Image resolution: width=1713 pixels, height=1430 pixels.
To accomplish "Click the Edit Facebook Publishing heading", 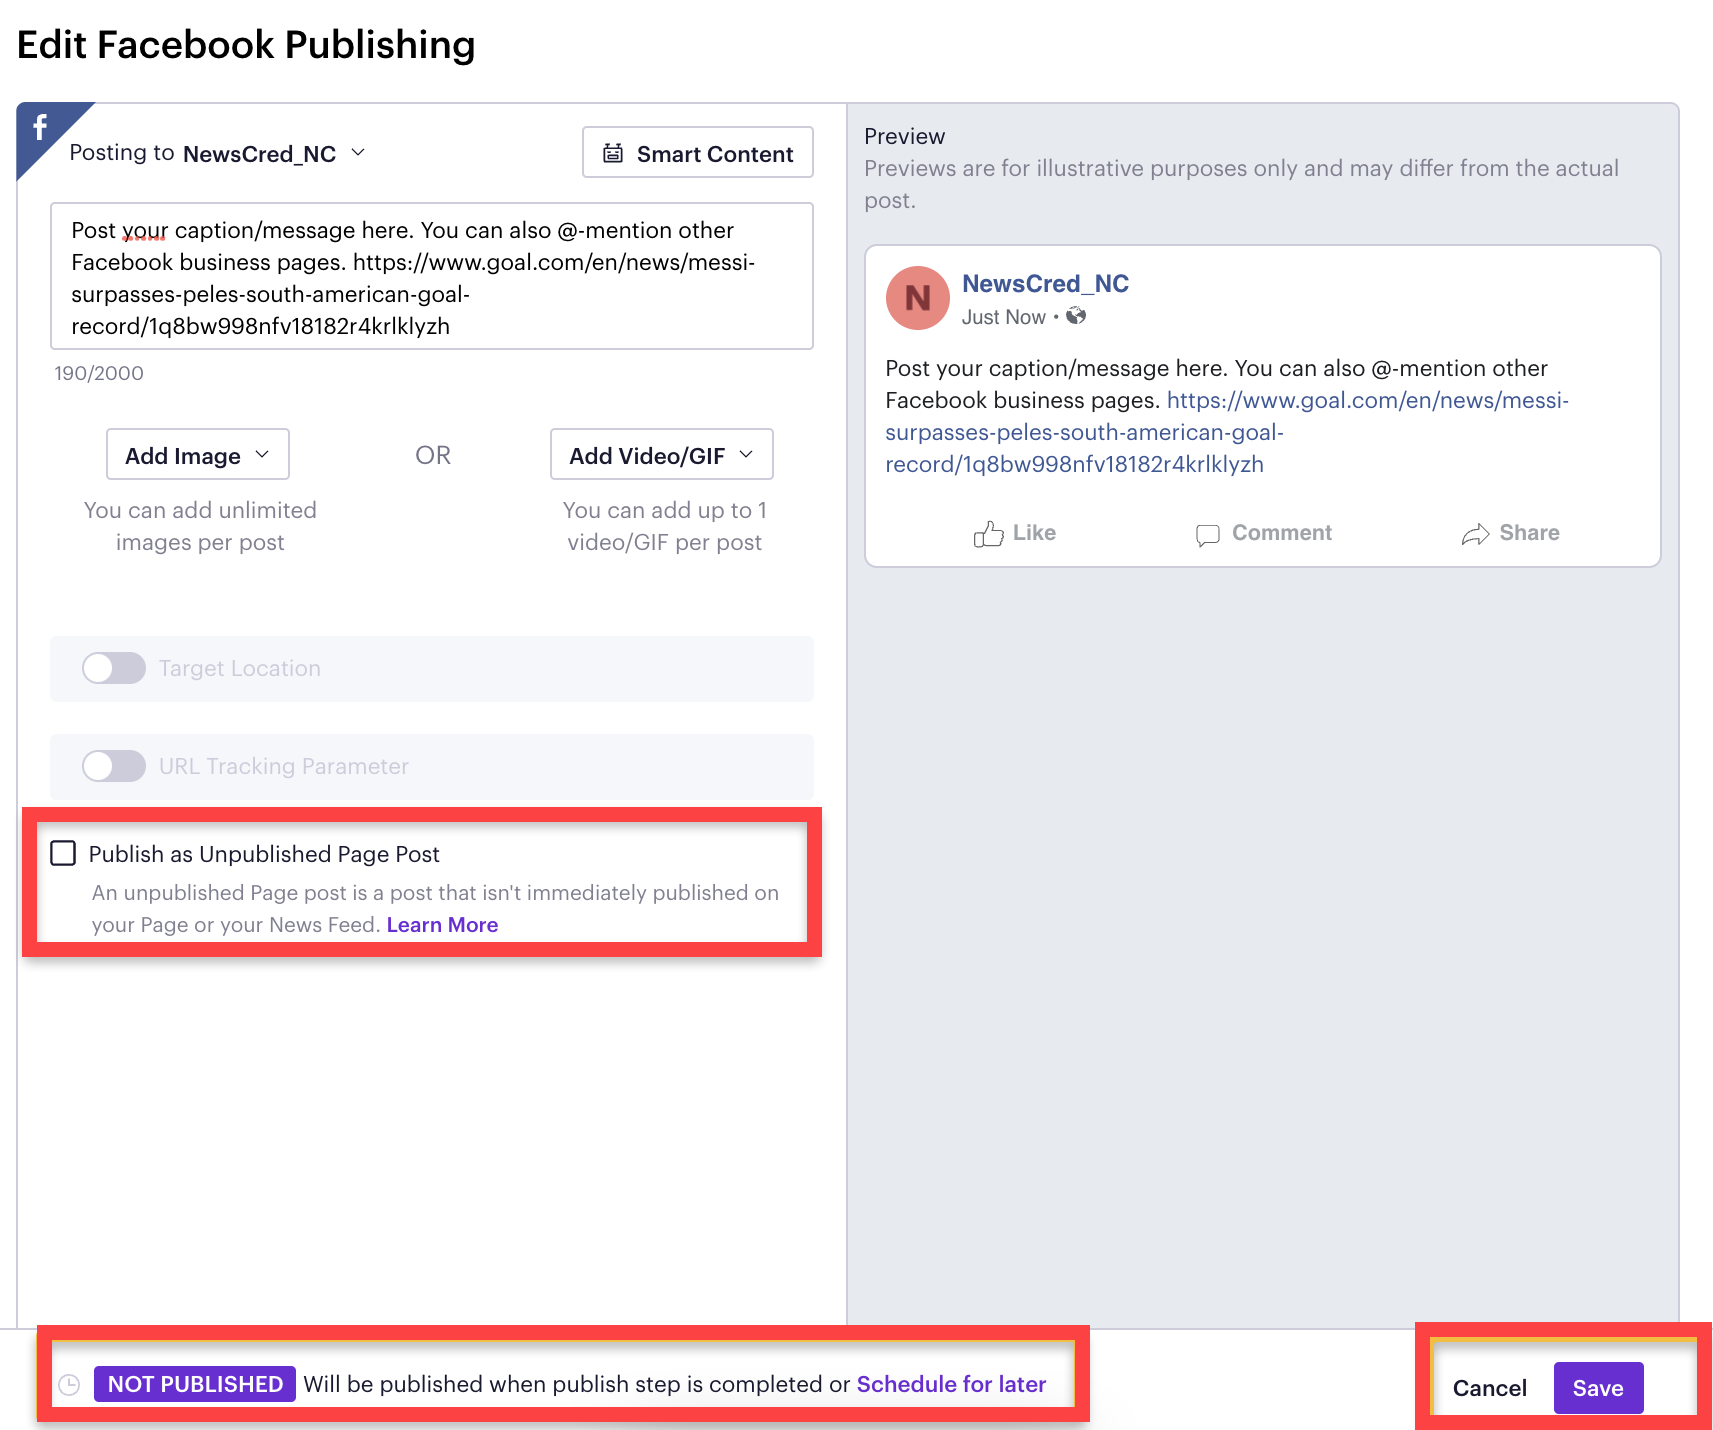I will (x=246, y=45).
